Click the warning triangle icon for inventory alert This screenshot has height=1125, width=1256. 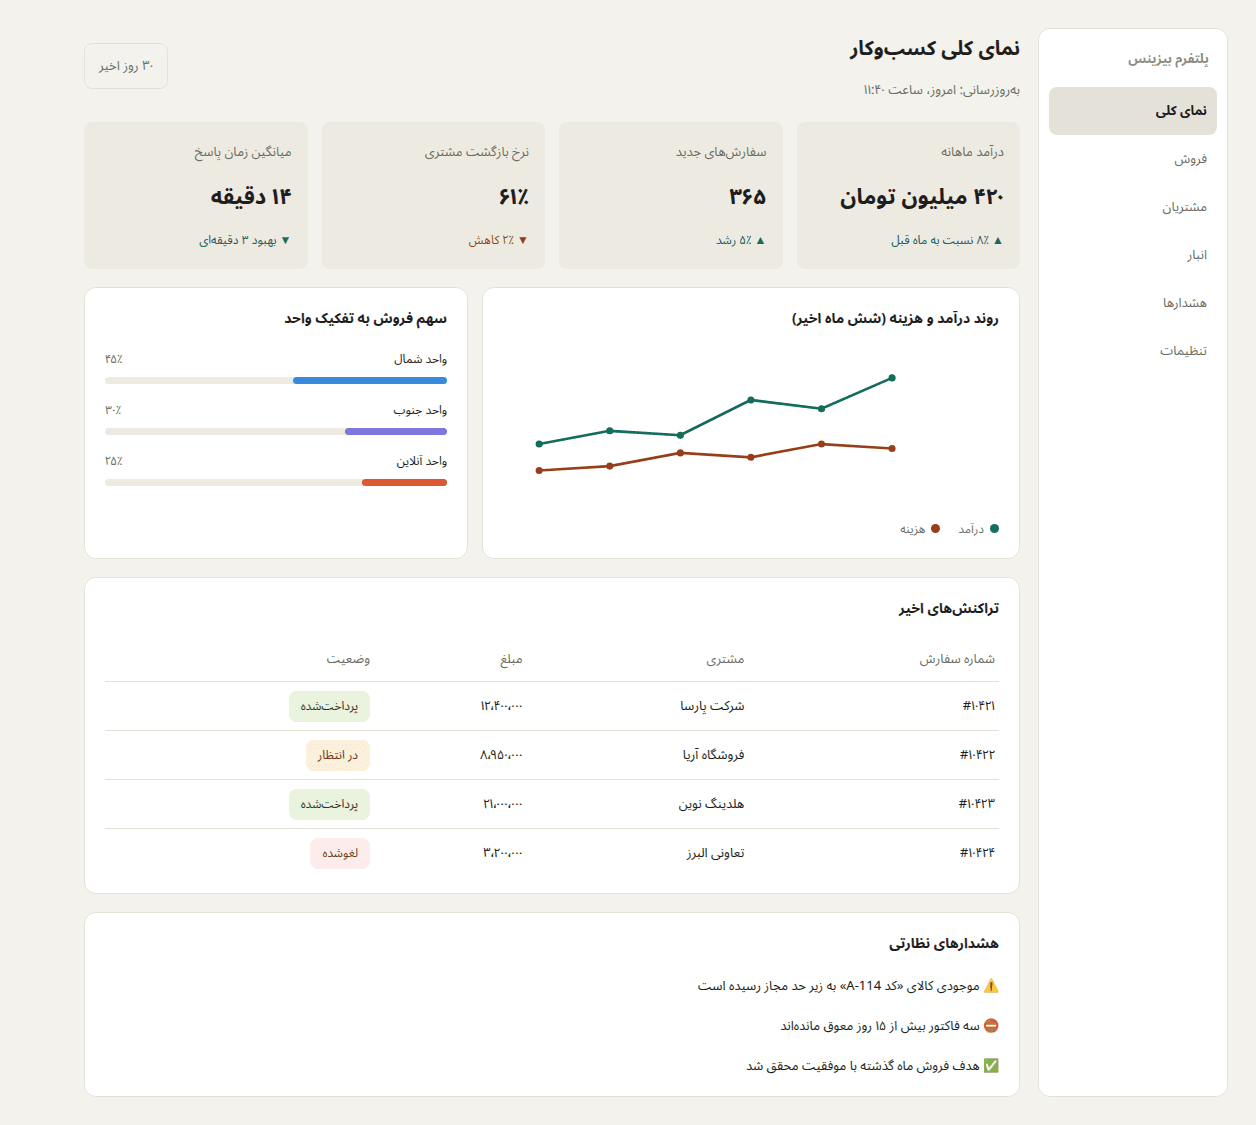click(x=991, y=986)
